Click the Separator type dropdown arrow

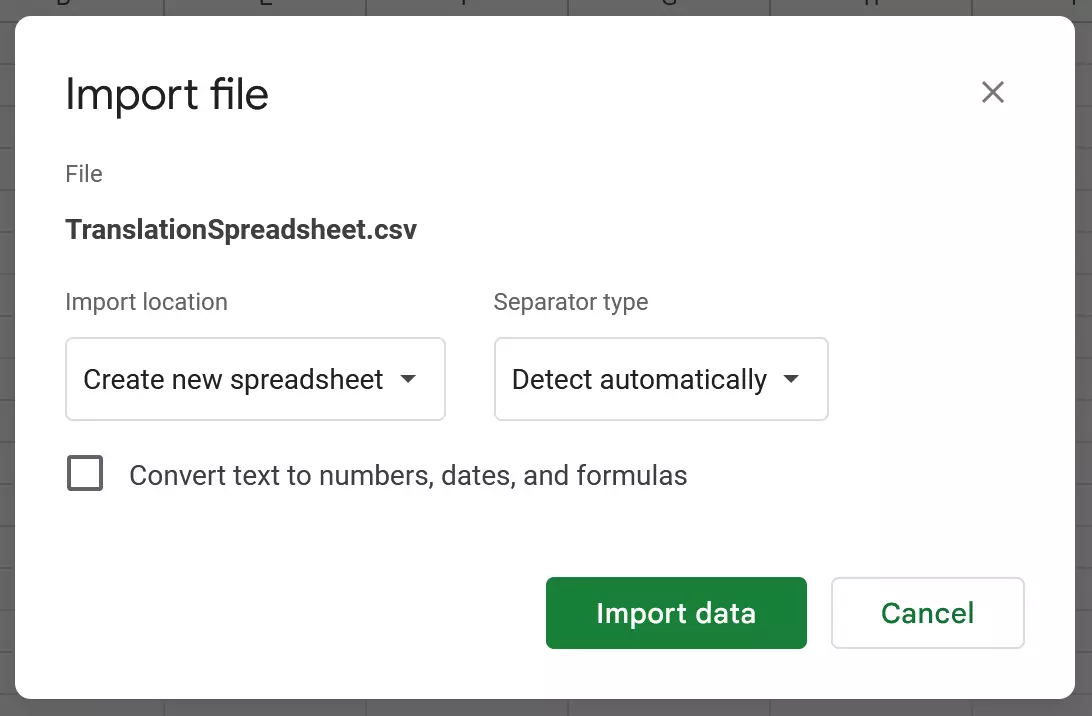coord(791,380)
